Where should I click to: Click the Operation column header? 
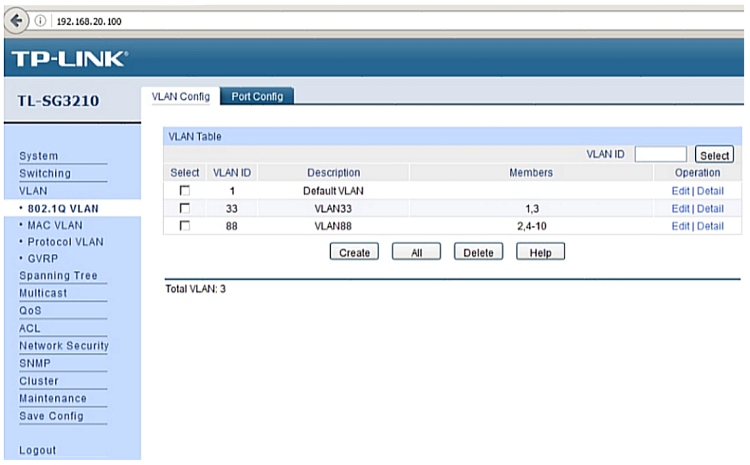tap(697, 172)
